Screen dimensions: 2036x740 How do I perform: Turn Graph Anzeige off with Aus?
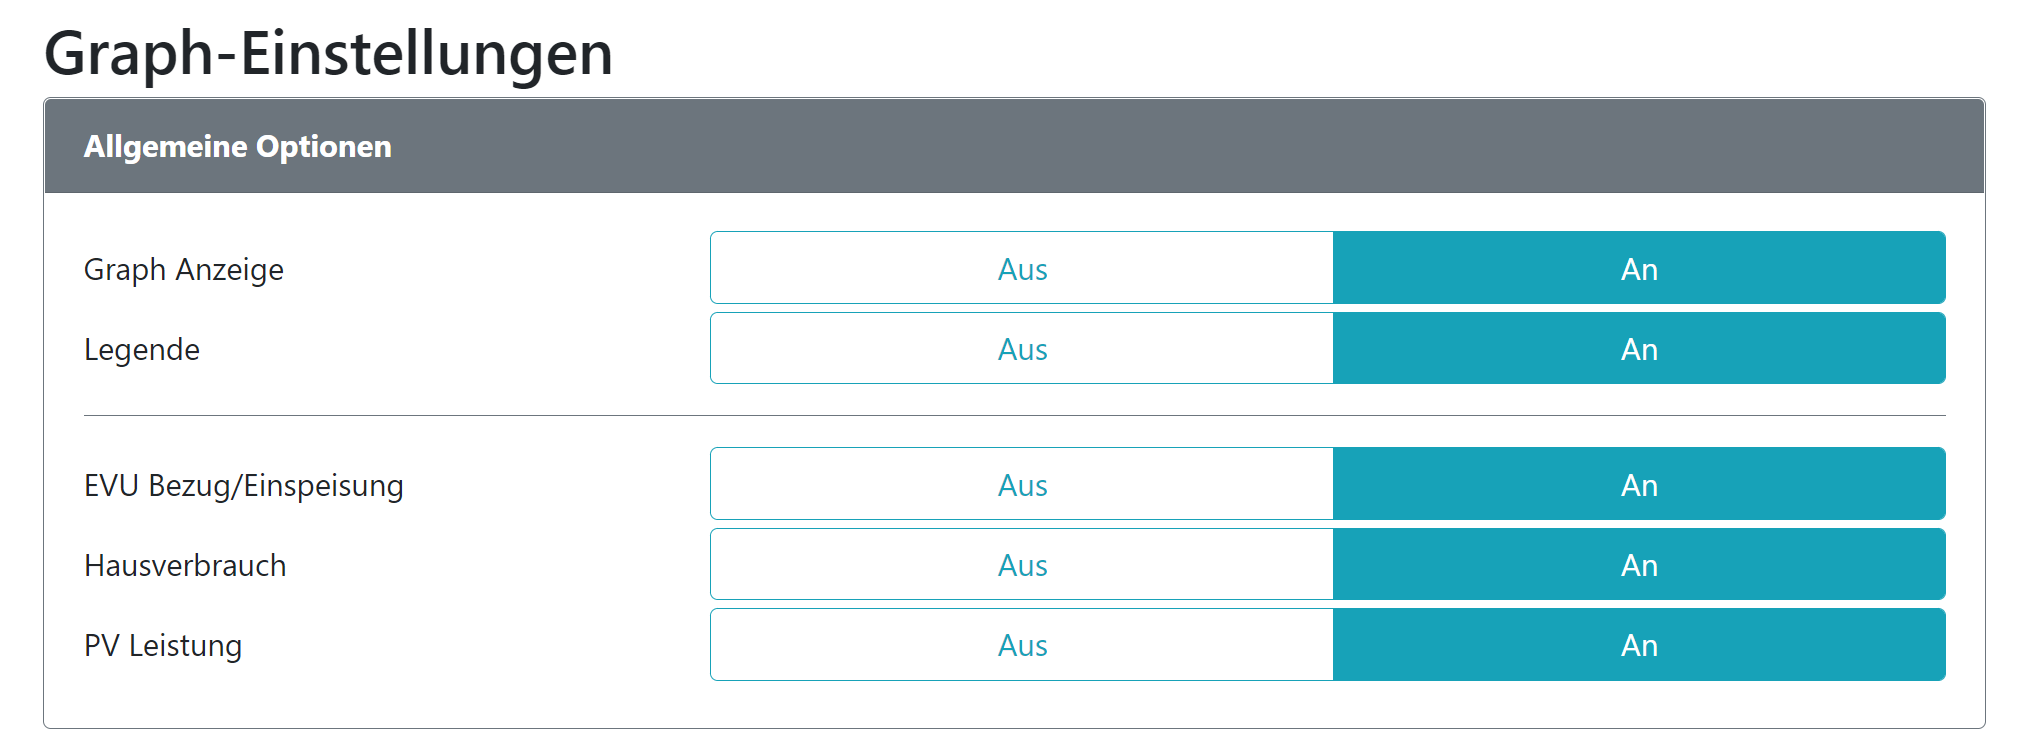pyautogui.click(x=1022, y=268)
